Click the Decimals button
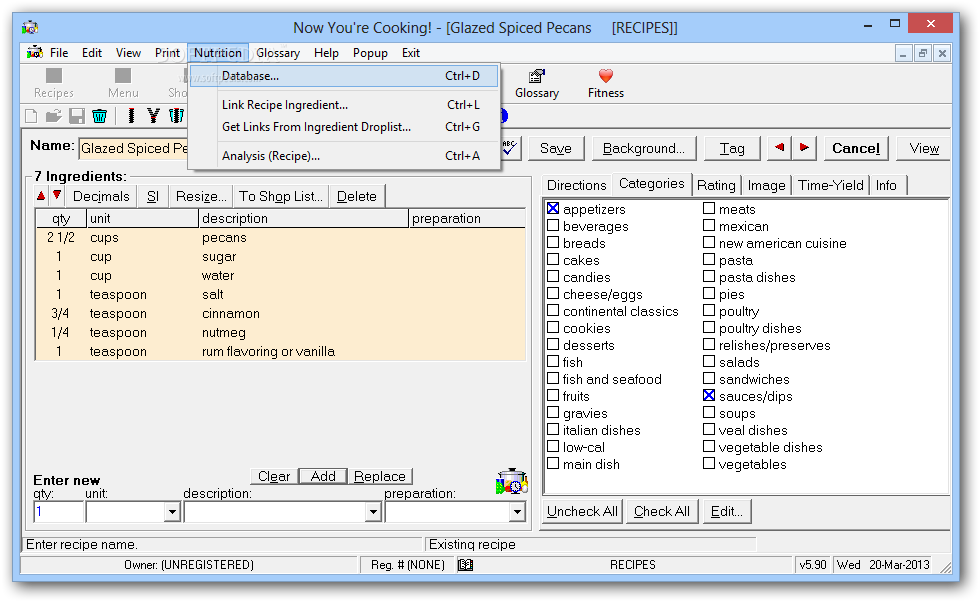The height and width of the screenshot is (602, 980). [x=101, y=196]
